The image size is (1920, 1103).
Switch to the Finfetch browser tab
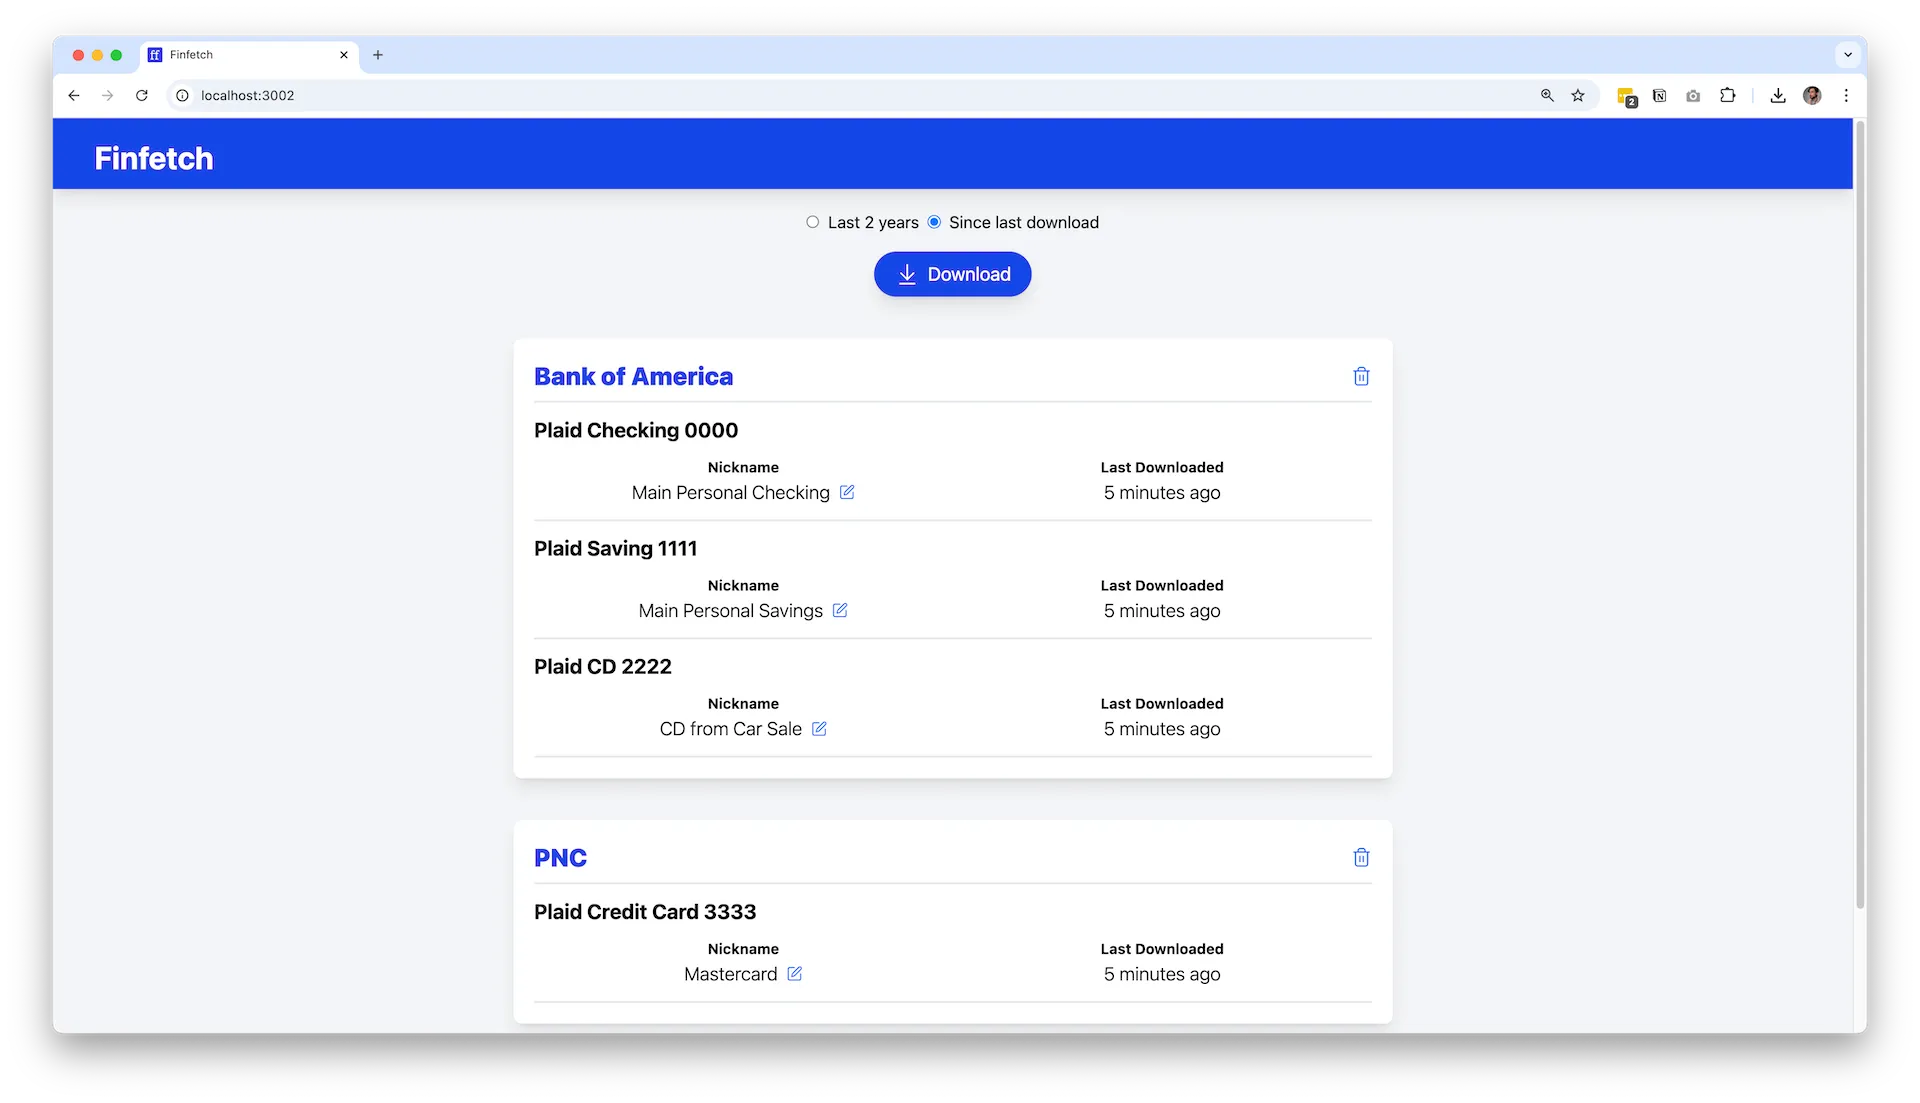point(249,55)
